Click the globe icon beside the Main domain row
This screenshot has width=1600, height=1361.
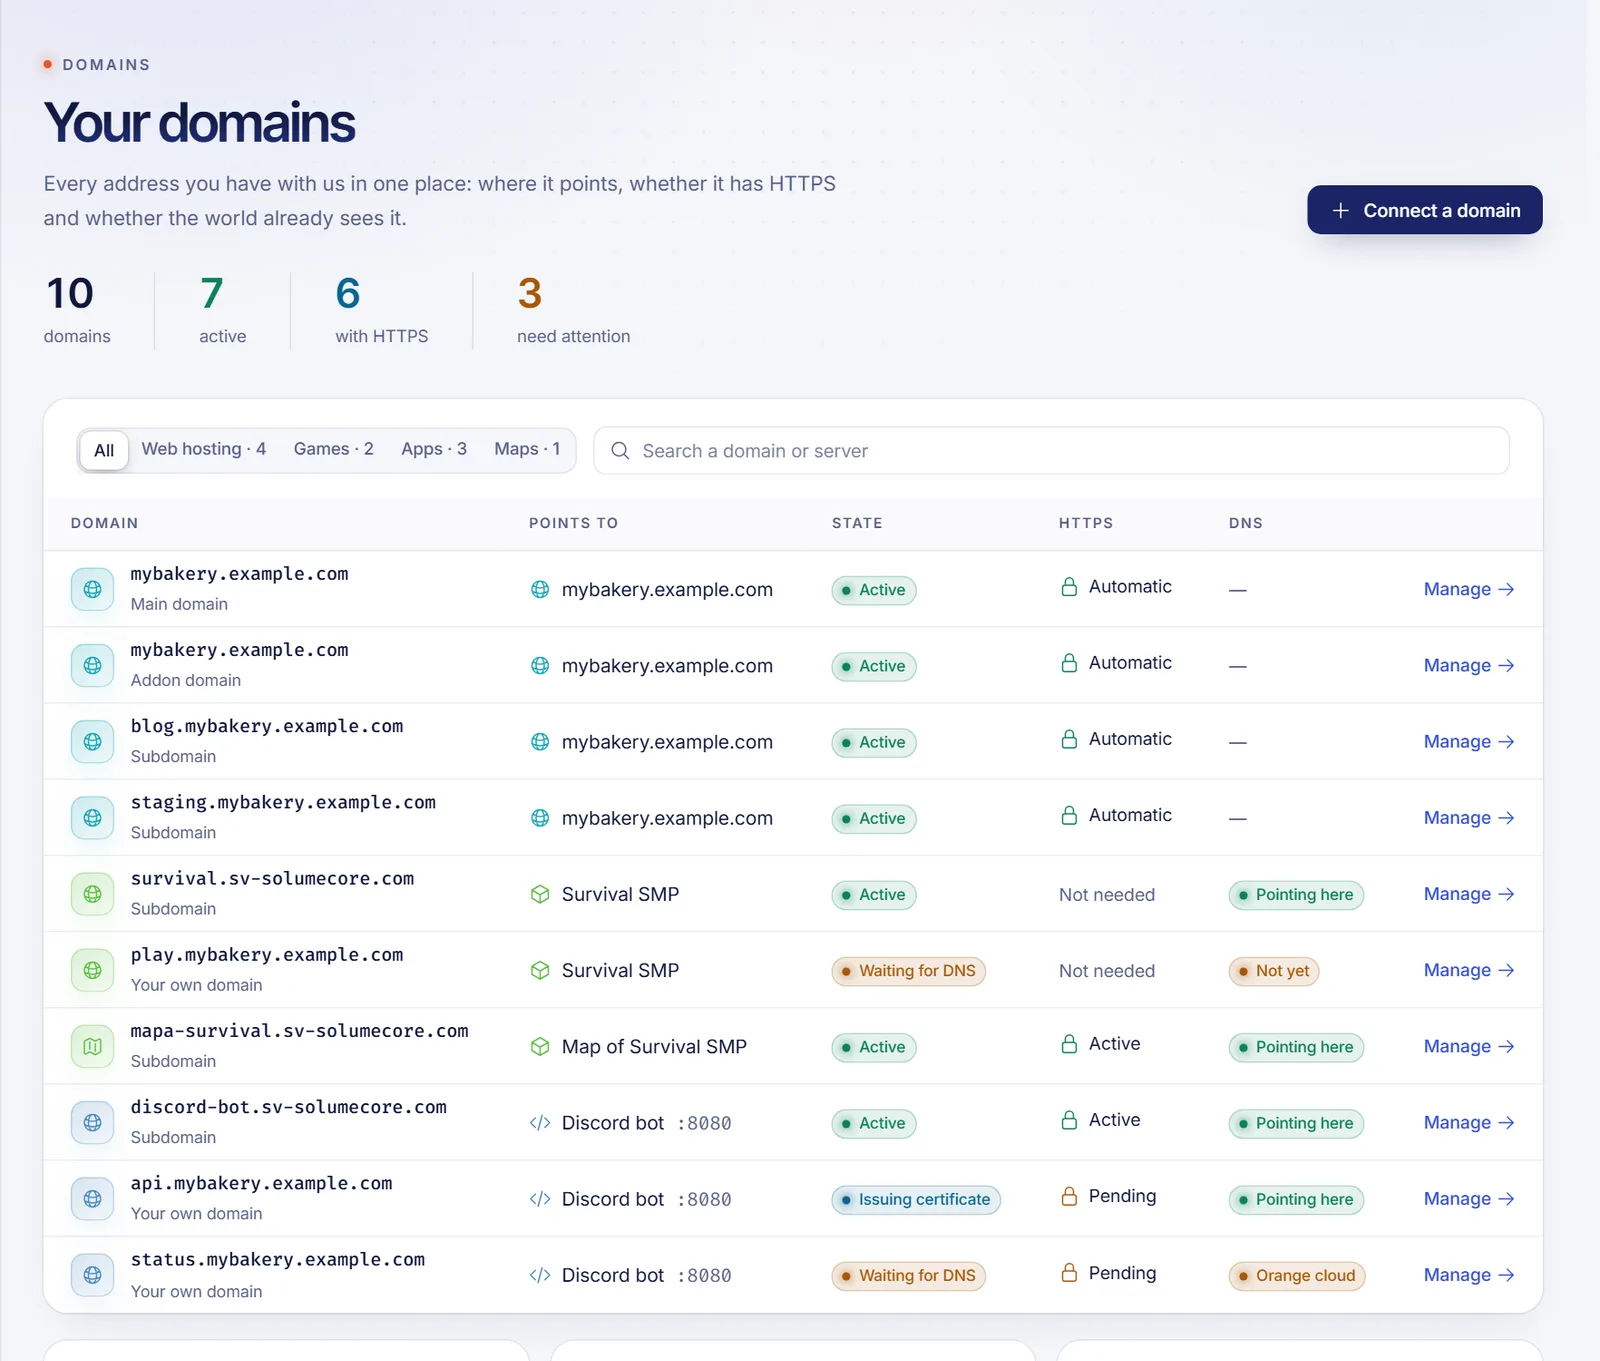click(x=92, y=589)
